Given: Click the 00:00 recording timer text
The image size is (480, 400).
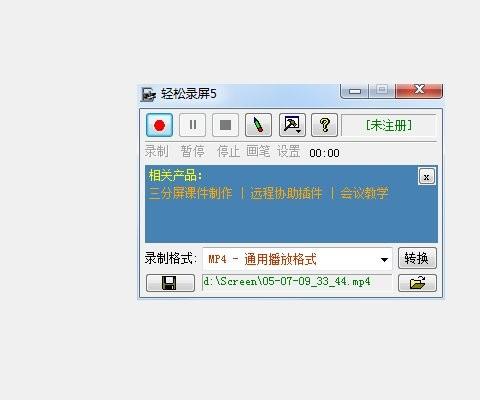Looking at the screenshot, I should [x=324, y=153].
